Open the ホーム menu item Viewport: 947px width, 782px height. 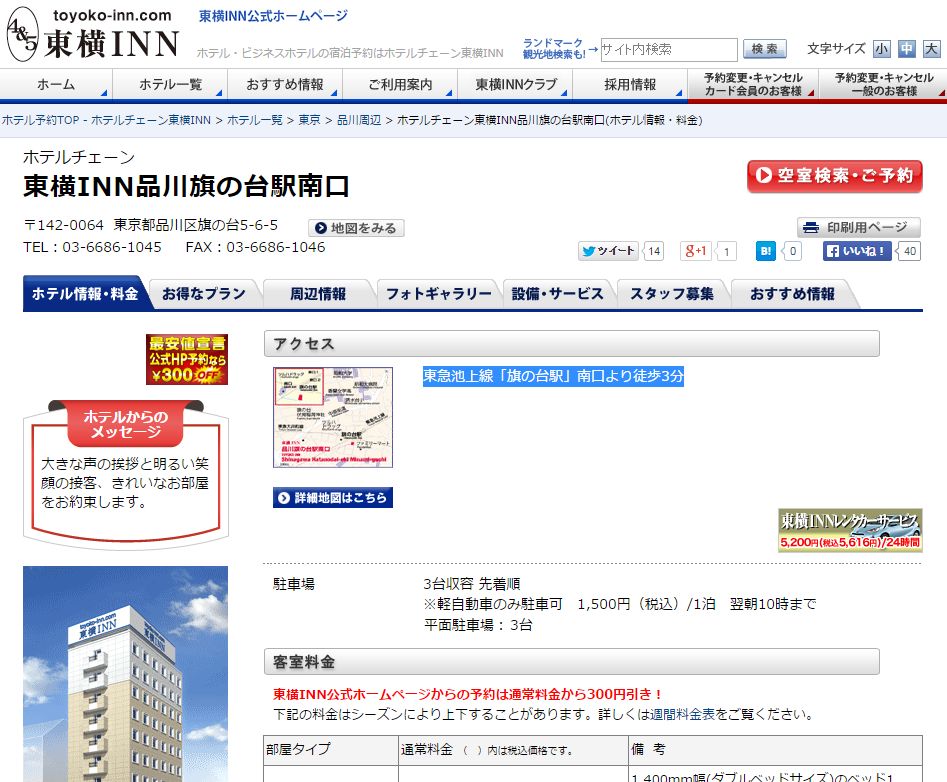(56, 85)
